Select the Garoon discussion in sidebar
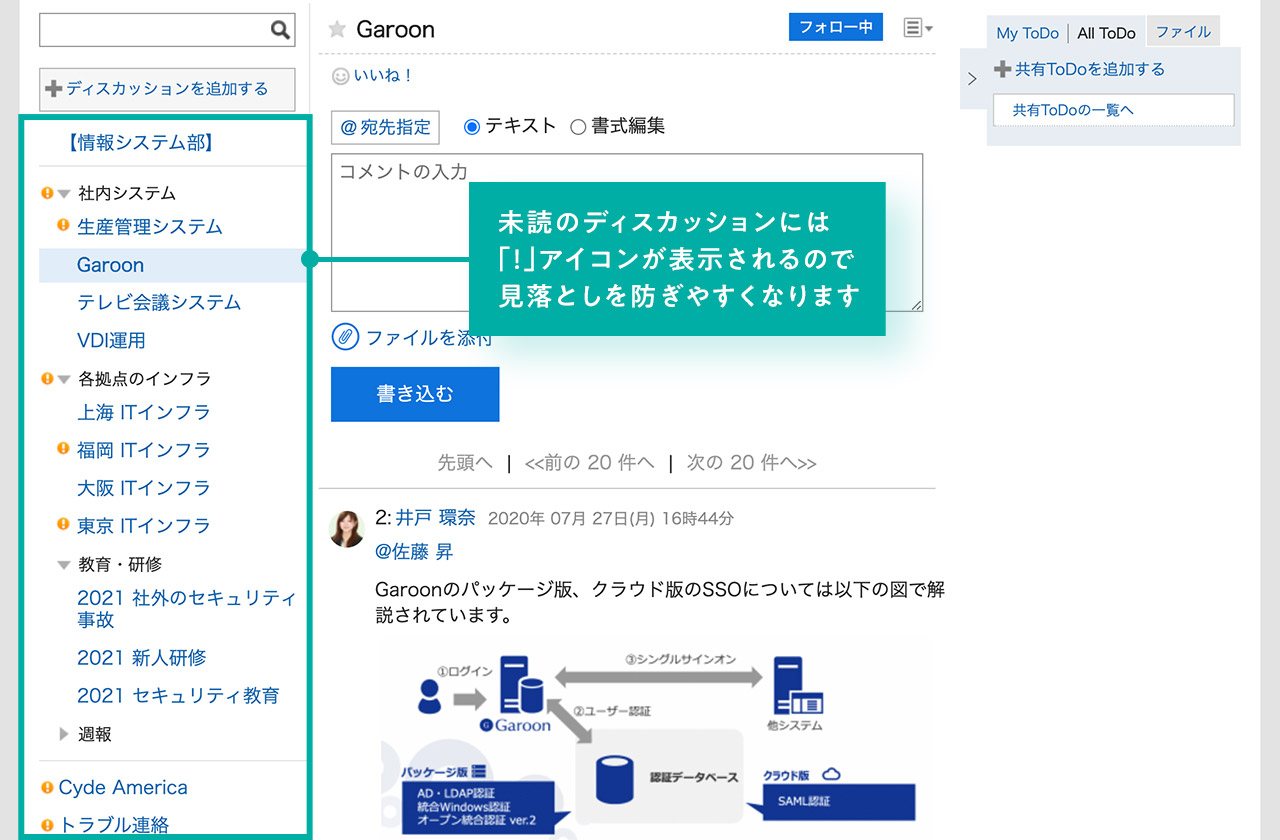The image size is (1280, 840). coord(110,265)
